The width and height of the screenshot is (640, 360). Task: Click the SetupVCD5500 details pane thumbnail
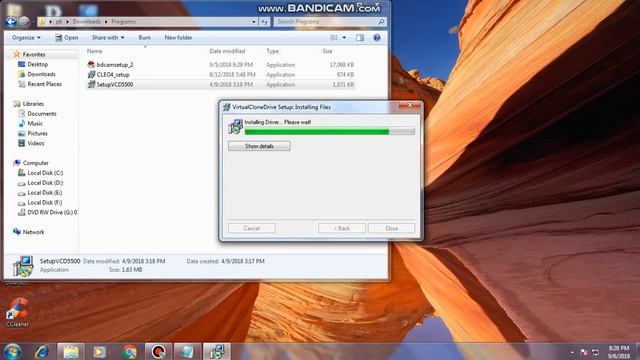coord(23,266)
